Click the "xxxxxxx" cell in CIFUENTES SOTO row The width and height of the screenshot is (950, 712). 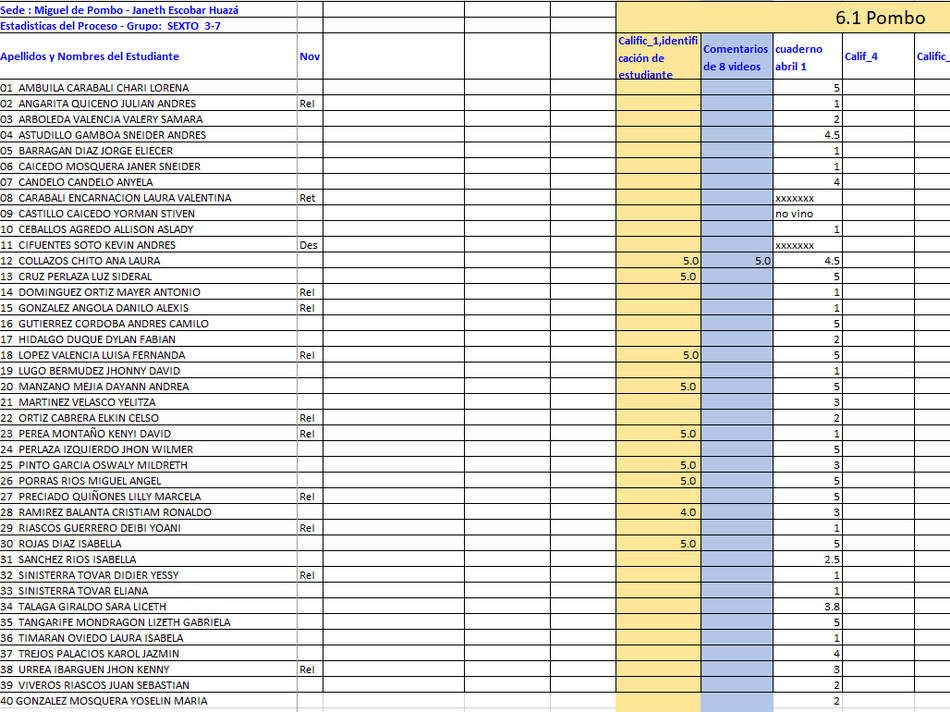coord(795,245)
